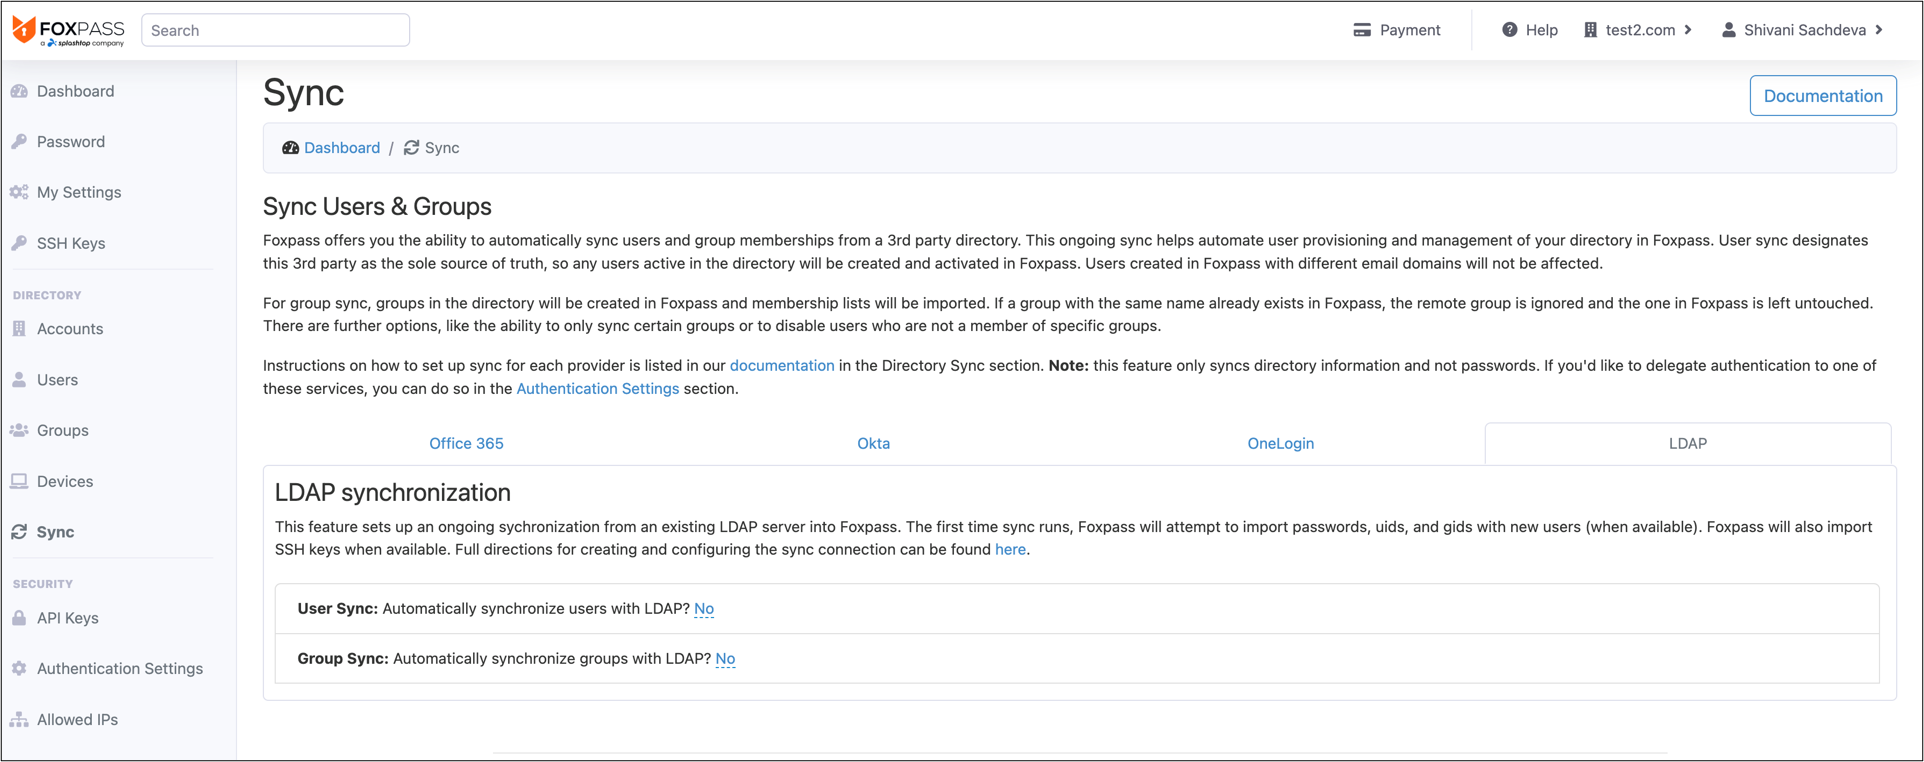This screenshot has height=762, width=1924.
Task: Click the breadcrumb Dashboard gauge icon
Action: click(290, 148)
